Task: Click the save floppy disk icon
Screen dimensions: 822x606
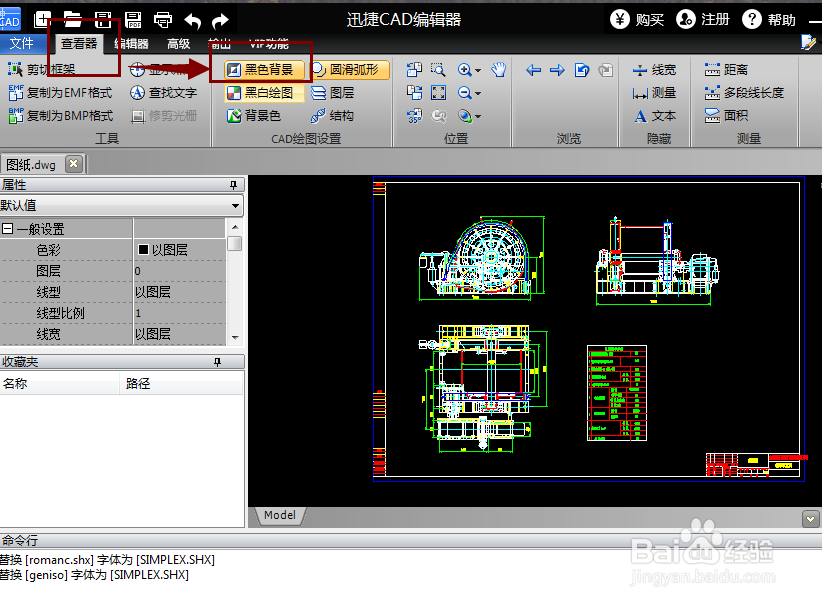Action: click(x=103, y=20)
